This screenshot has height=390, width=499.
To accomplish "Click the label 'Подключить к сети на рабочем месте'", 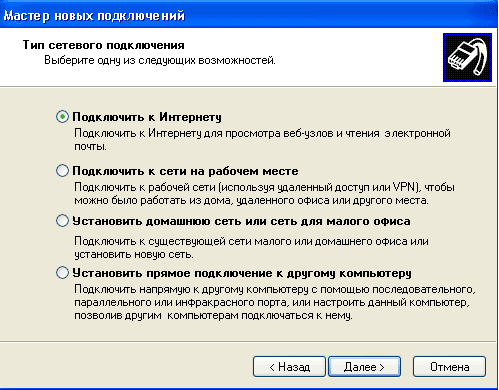I will 185,171.
